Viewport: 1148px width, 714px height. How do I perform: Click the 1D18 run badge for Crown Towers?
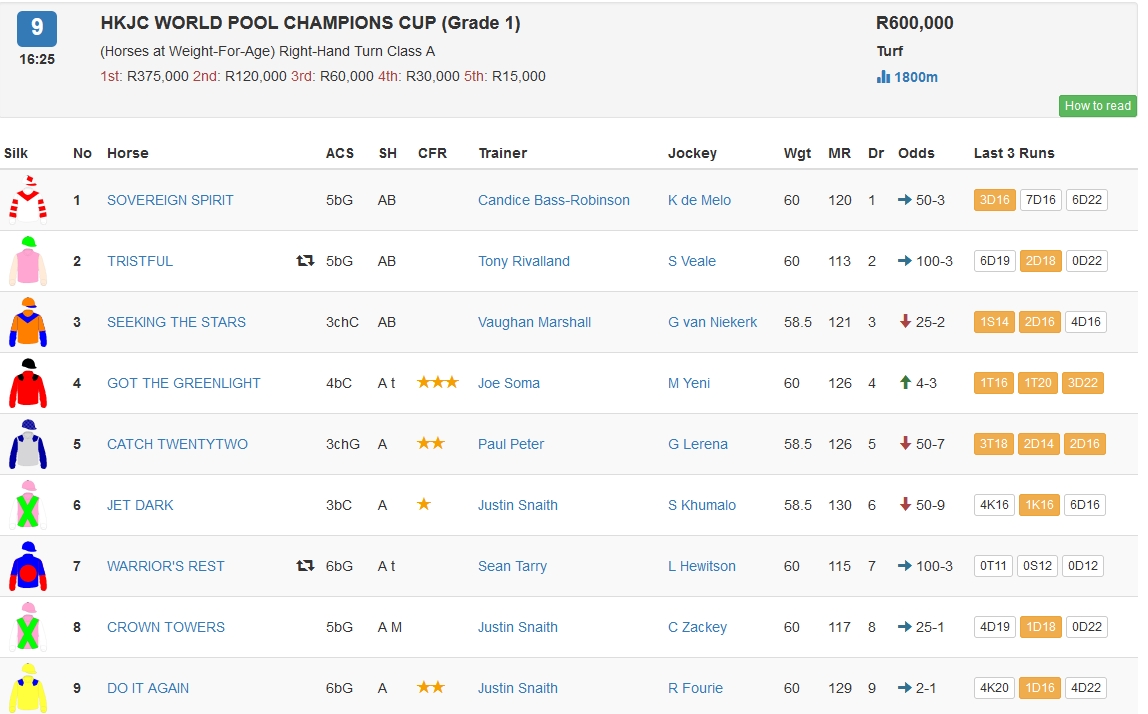[x=1039, y=627]
